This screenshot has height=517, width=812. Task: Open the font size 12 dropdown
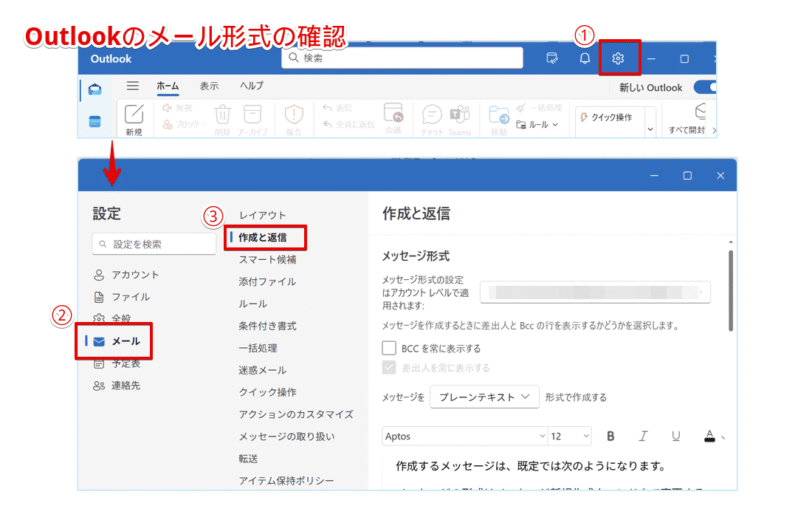pyautogui.click(x=570, y=436)
